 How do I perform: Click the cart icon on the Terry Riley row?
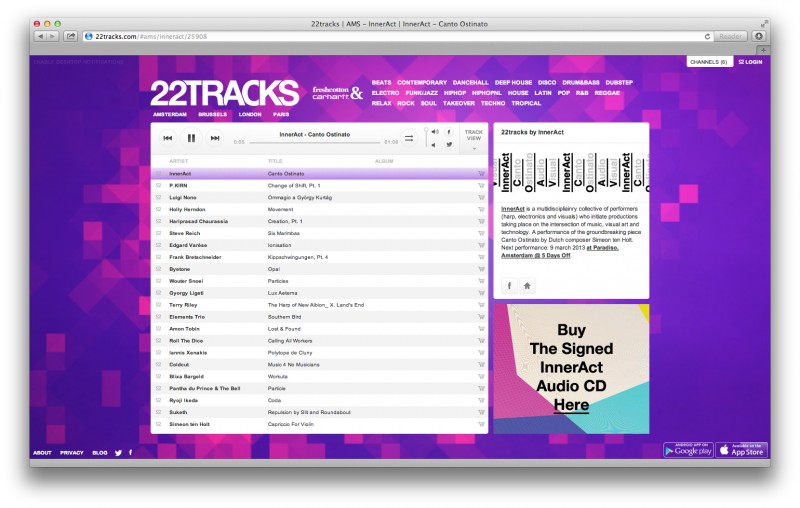(481, 305)
